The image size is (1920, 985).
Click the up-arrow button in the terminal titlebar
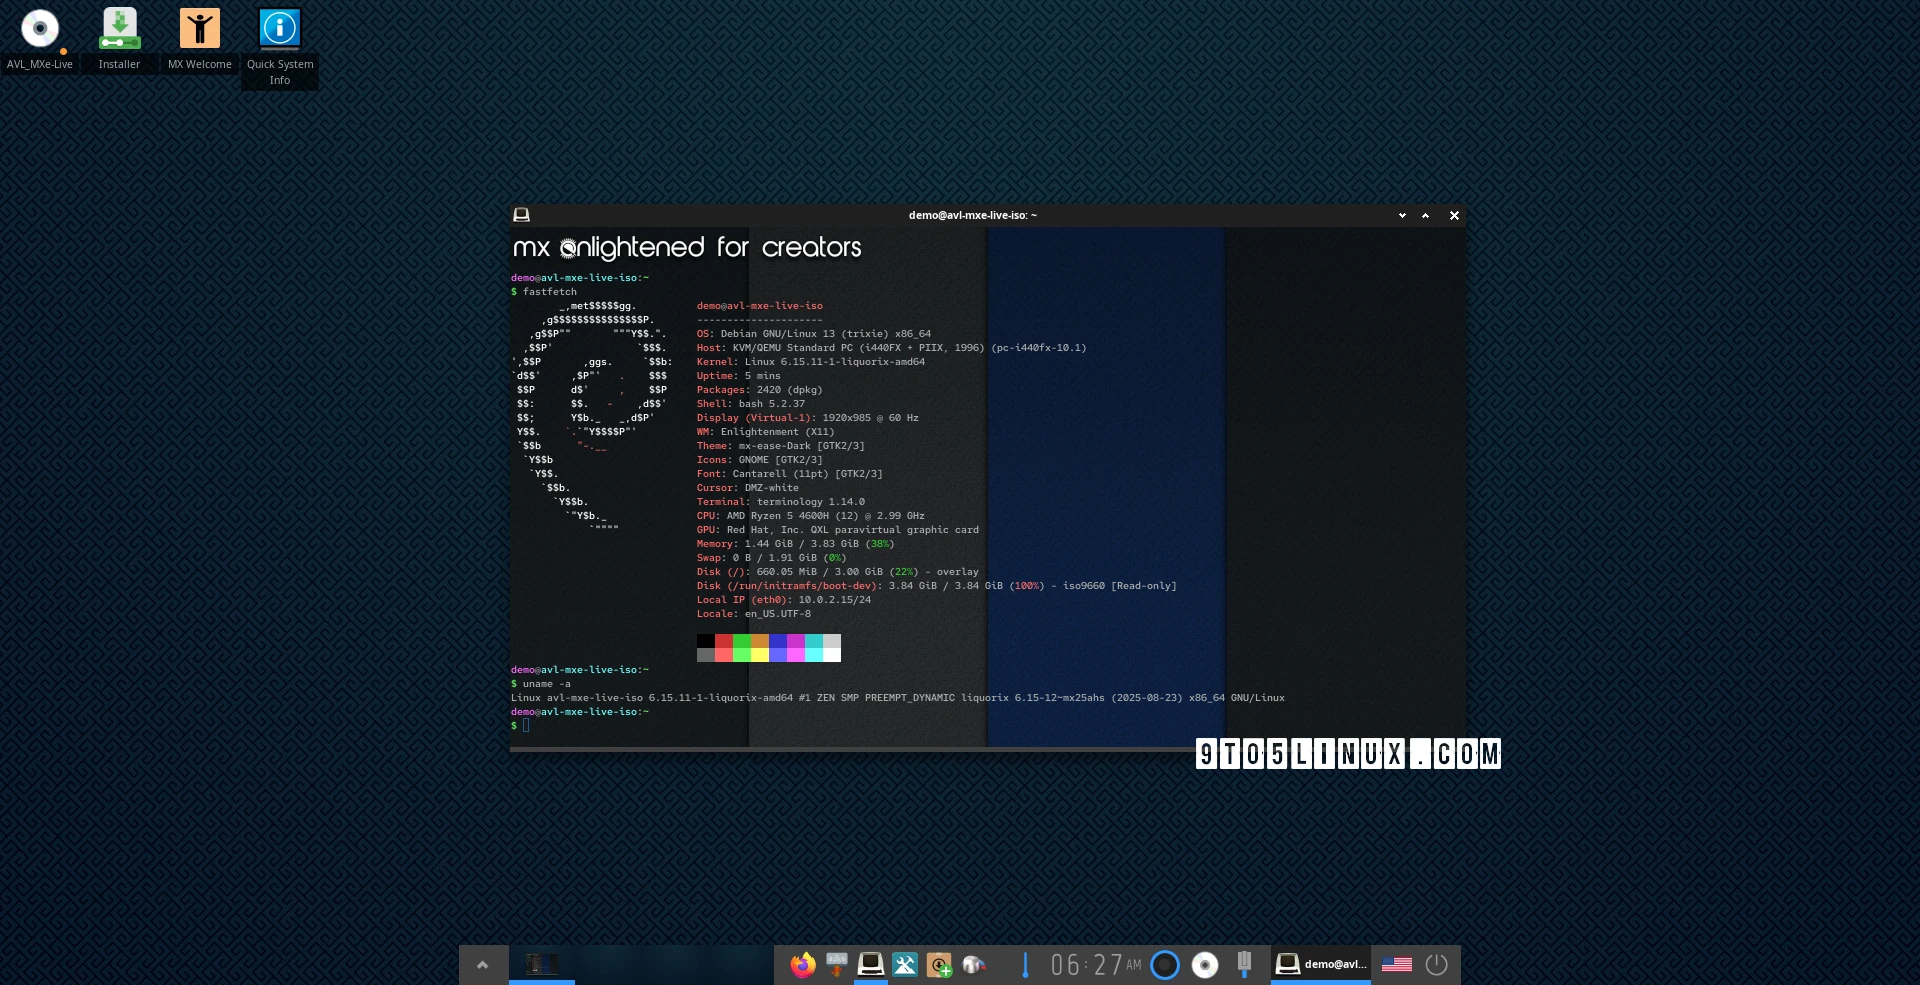pyautogui.click(x=1426, y=216)
